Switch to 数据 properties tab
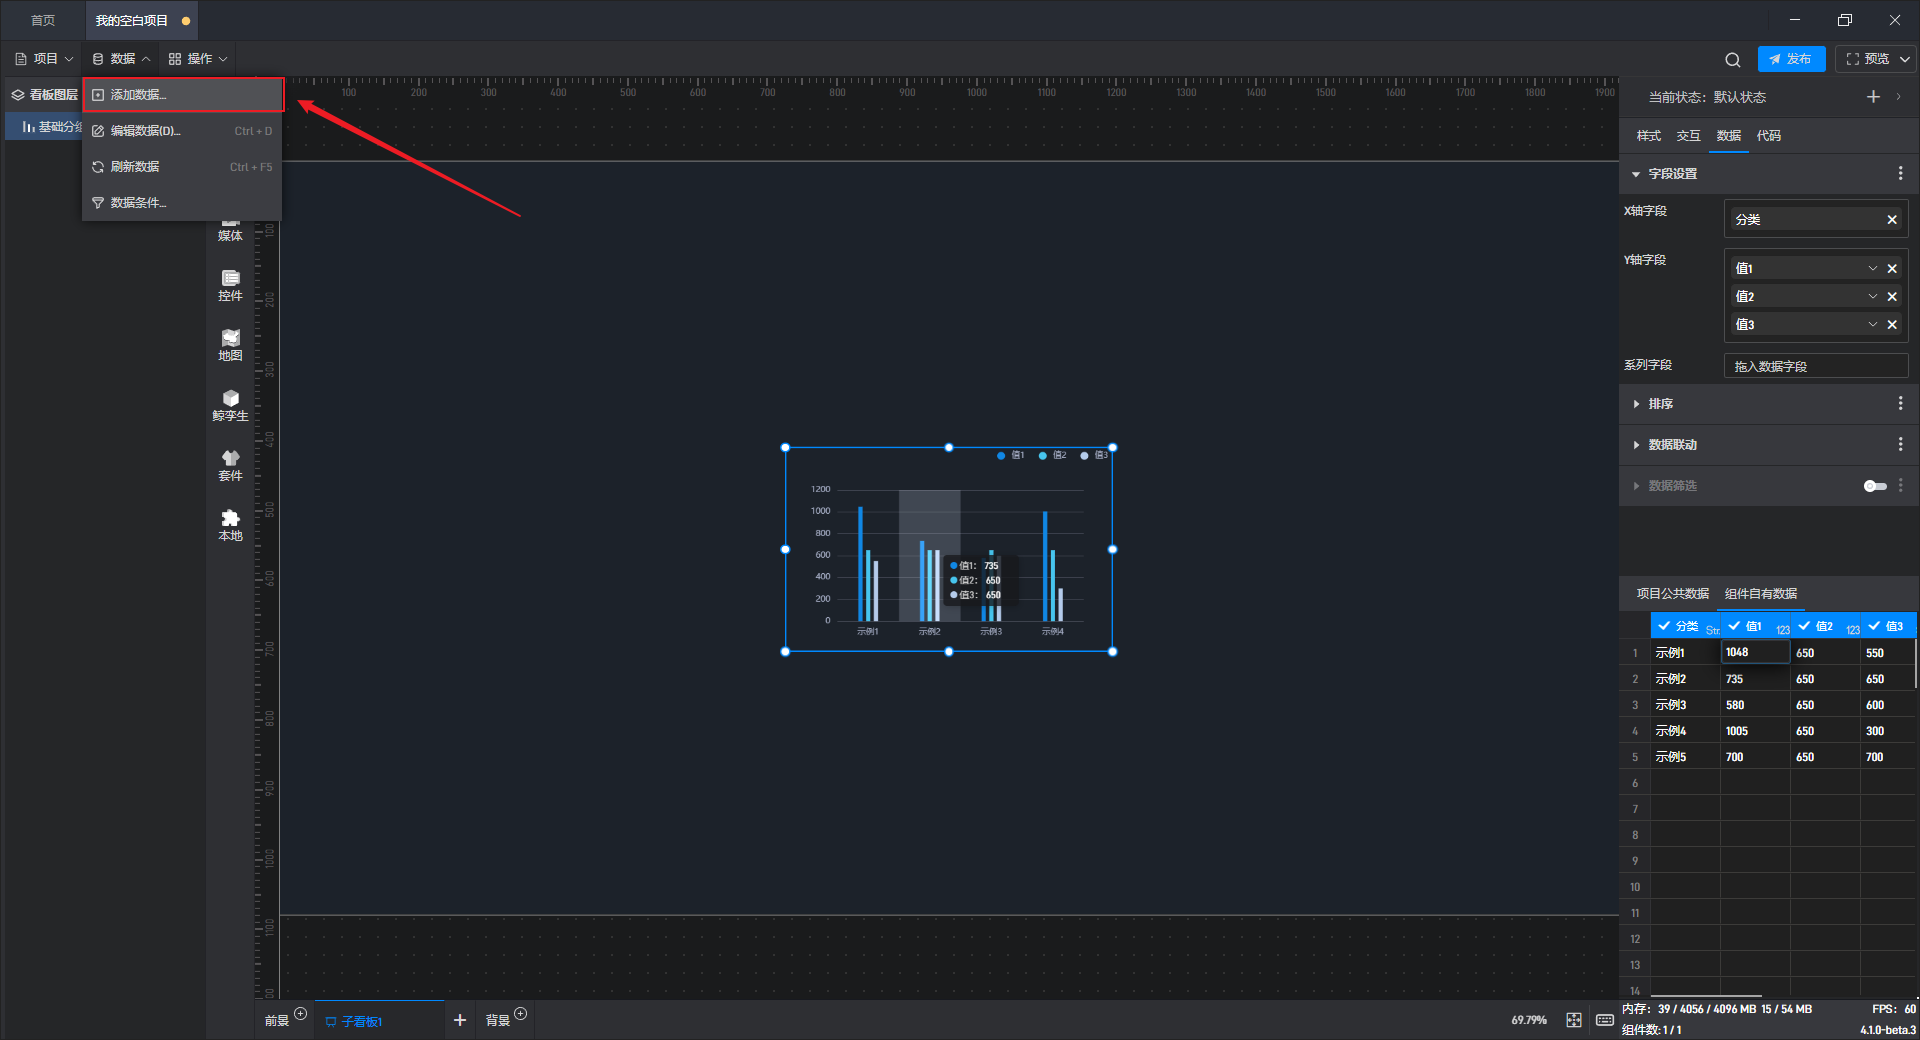The image size is (1920, 1040). tap(1728, 136)
